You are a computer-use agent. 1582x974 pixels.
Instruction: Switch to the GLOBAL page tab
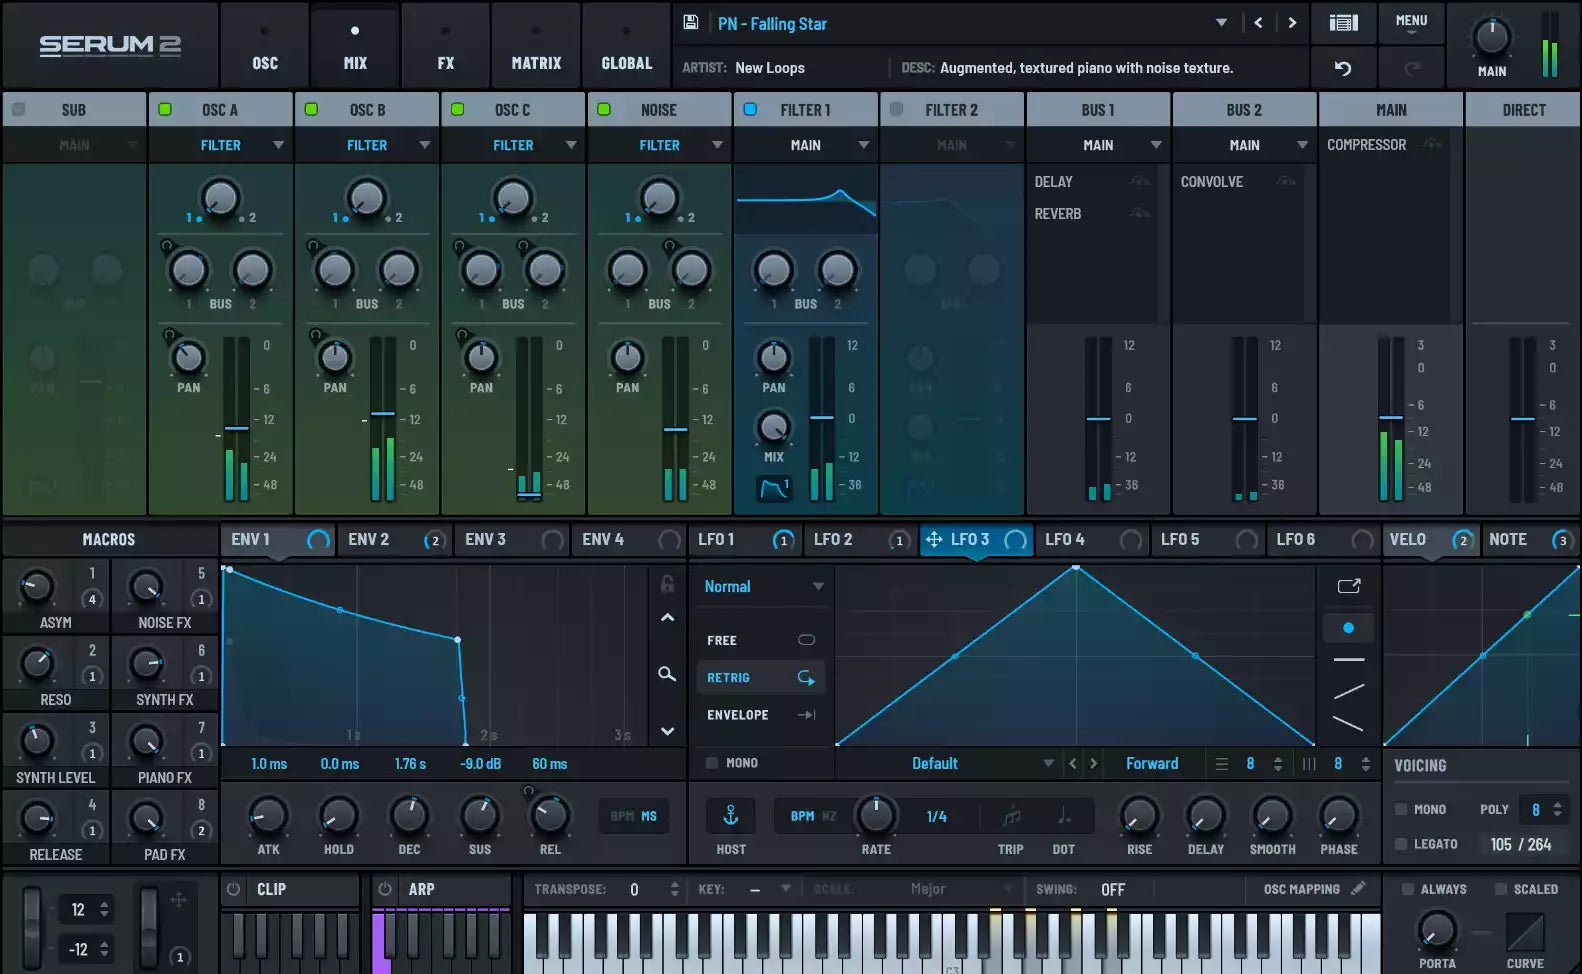[626, 45]
